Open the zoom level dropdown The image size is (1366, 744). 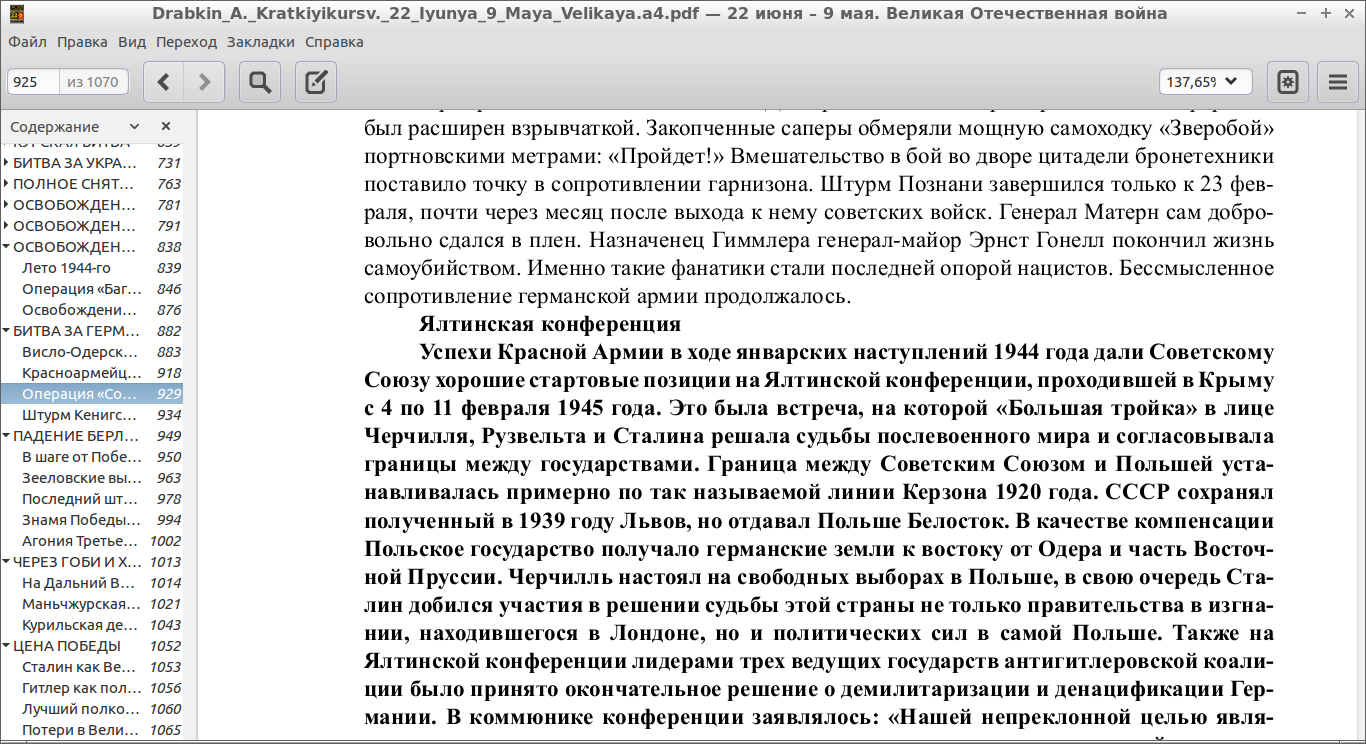1205,82
